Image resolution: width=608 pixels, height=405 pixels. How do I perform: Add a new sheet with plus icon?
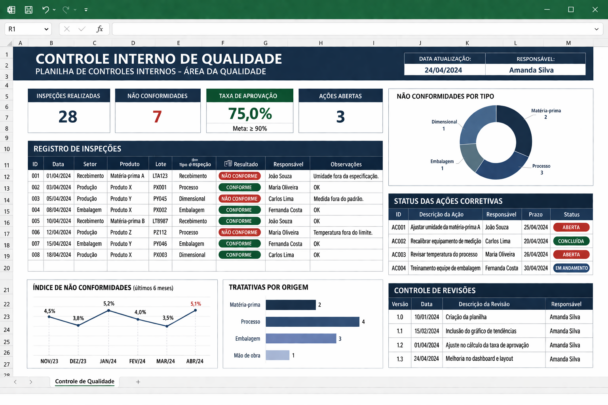(x=136, y=382)
